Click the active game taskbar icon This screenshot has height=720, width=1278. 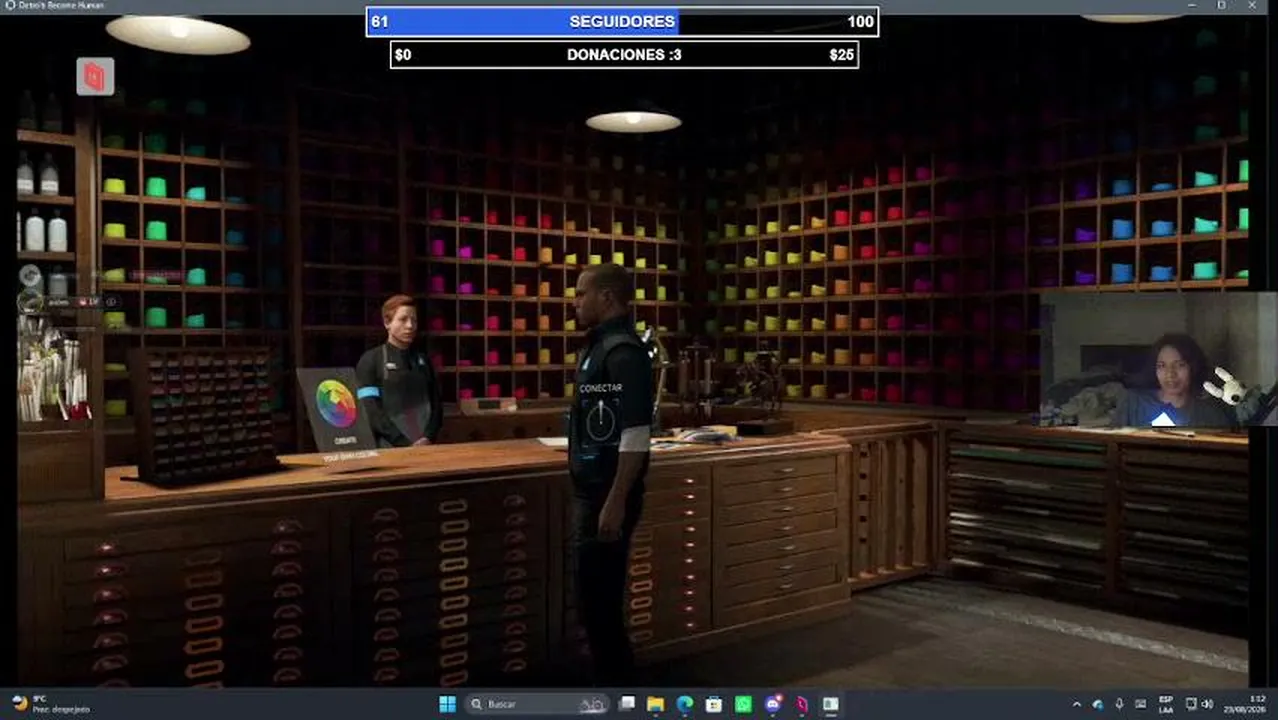831,704
